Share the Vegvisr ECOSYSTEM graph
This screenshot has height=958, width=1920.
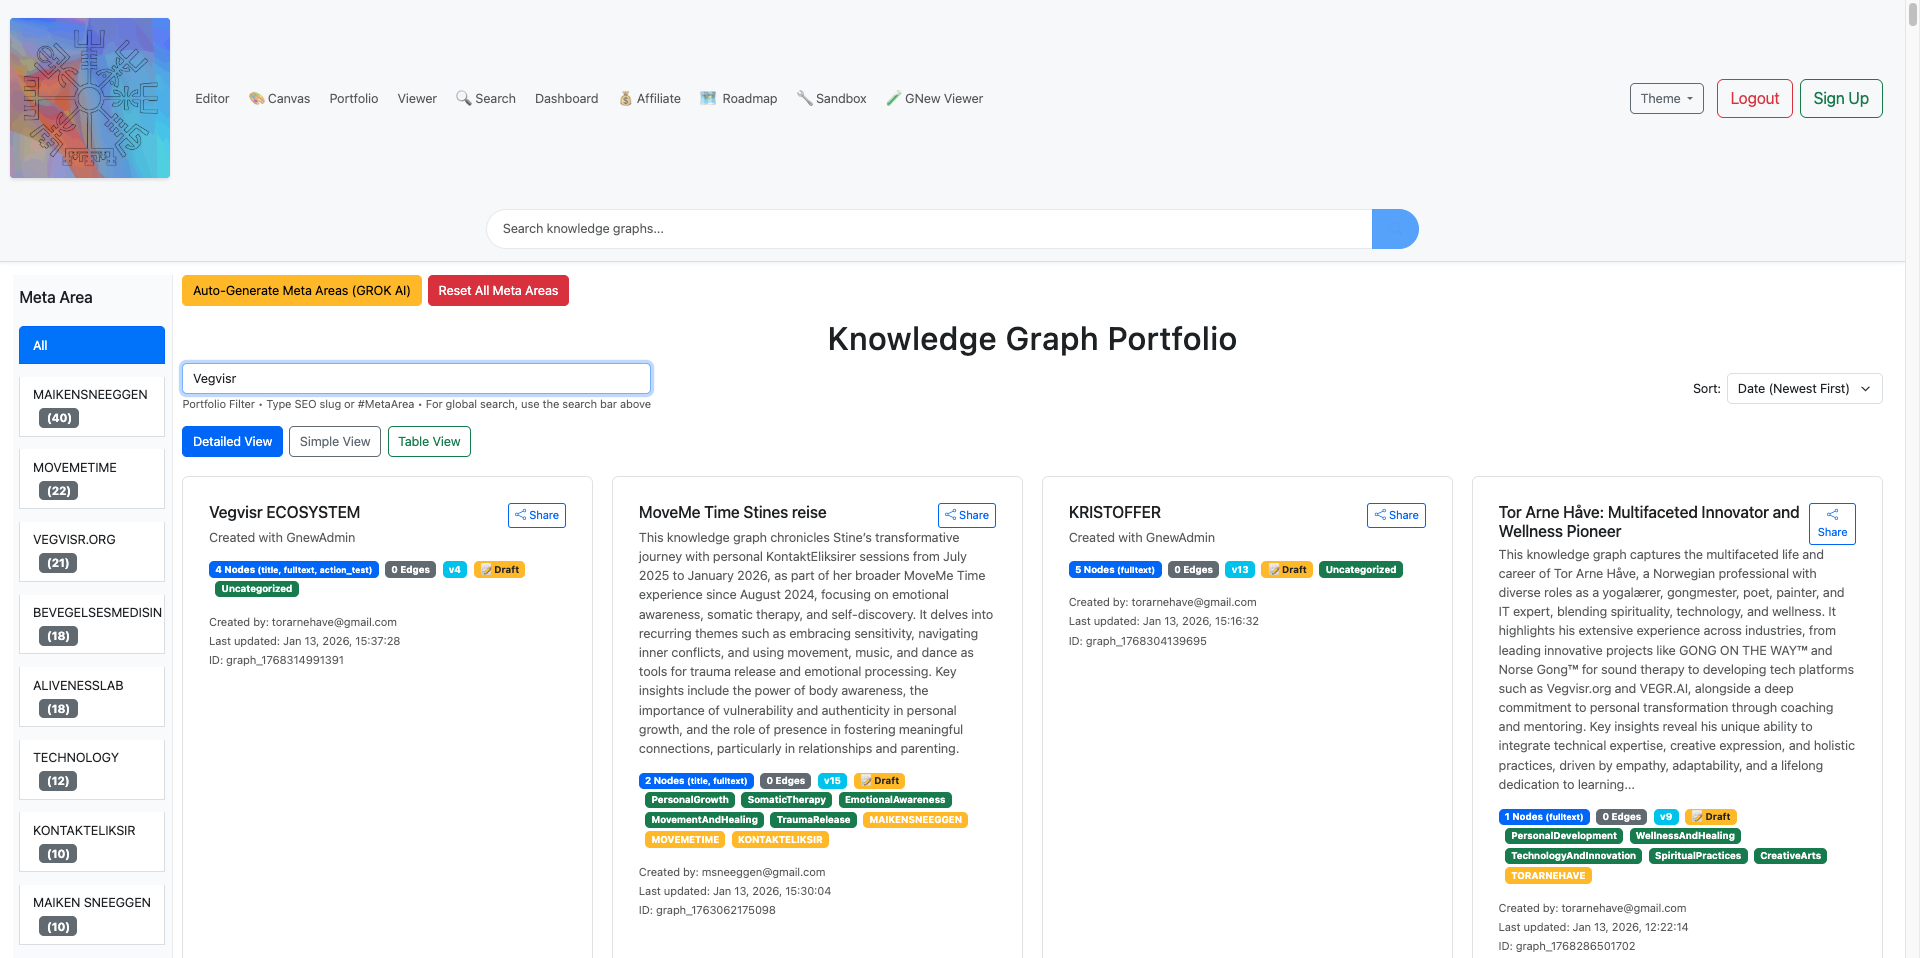537,515
